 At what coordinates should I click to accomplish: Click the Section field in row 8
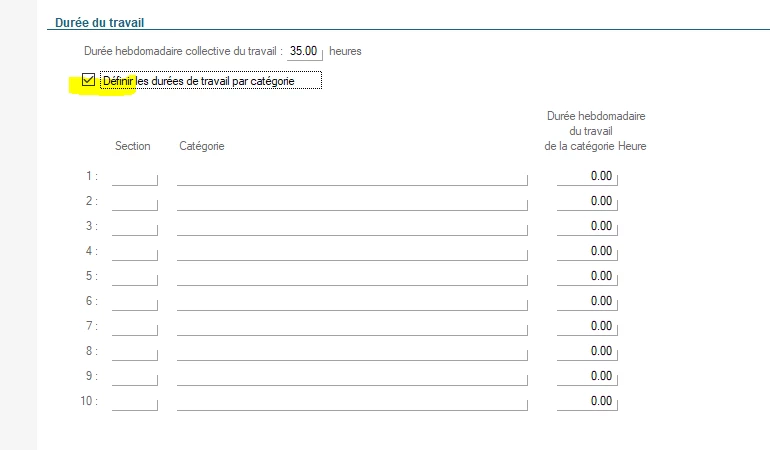coord(135,351)
